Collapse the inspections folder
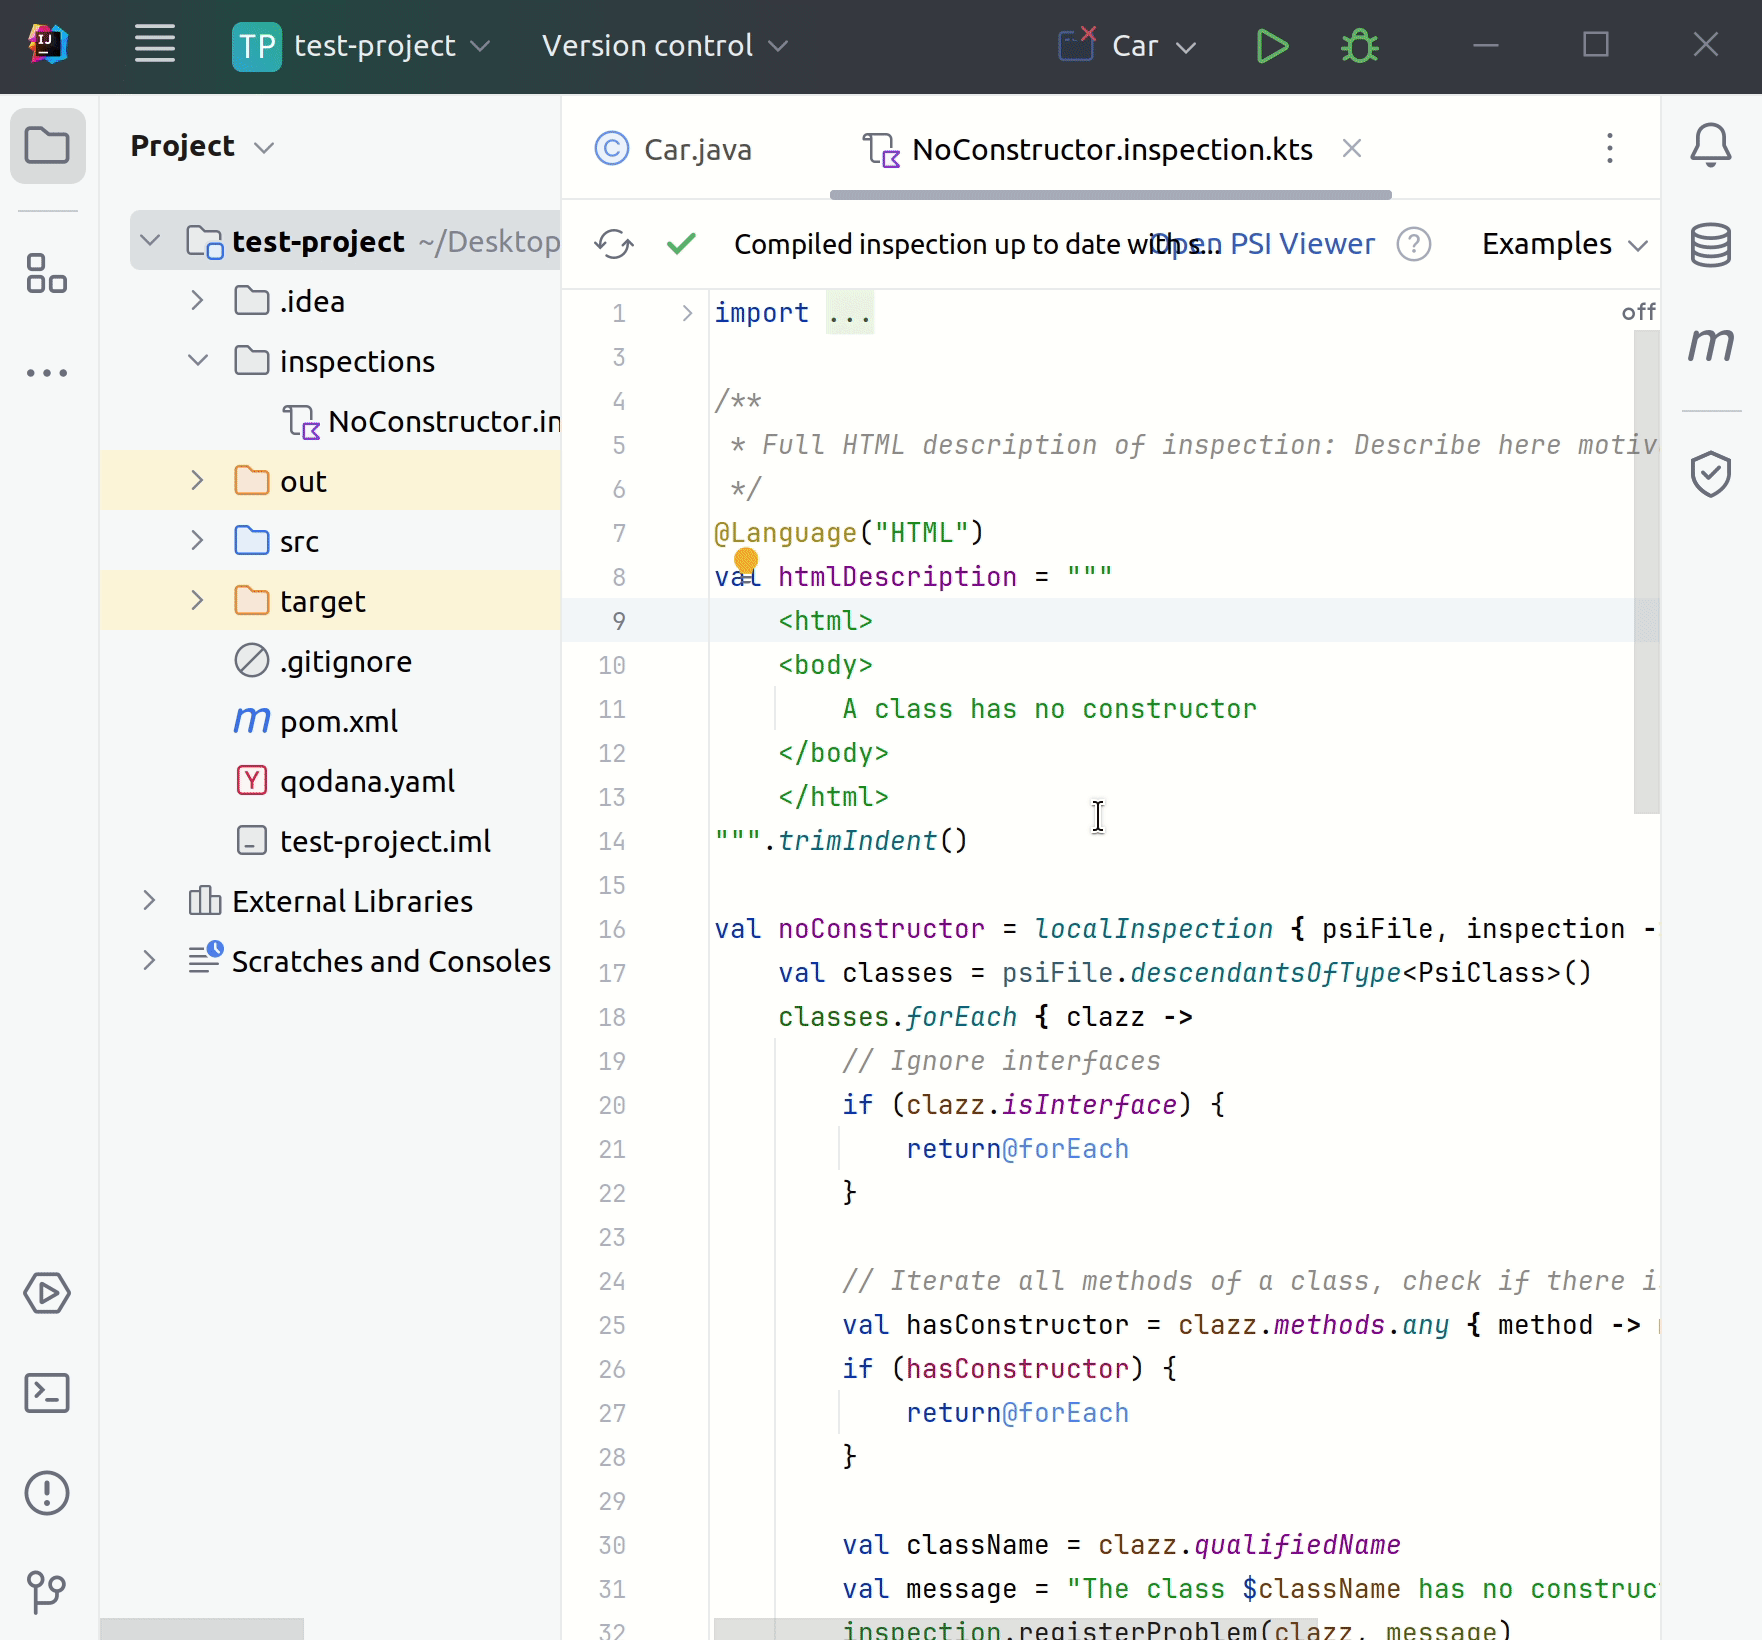 (196, 361)
